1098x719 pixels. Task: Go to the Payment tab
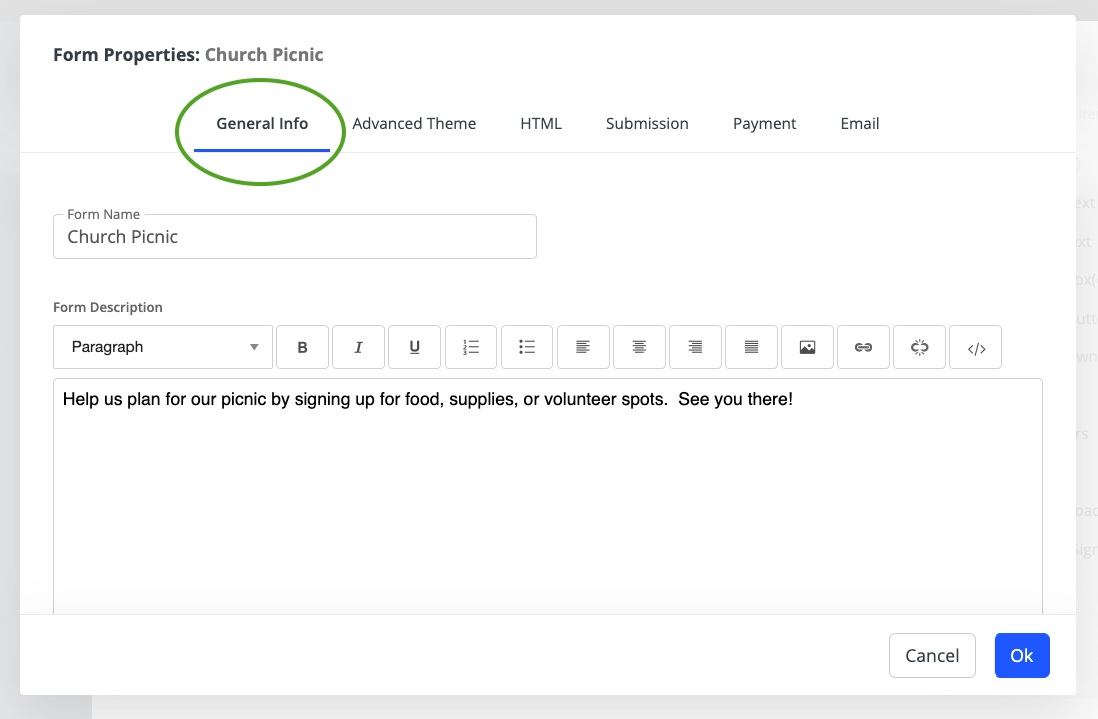pos(764,124)
